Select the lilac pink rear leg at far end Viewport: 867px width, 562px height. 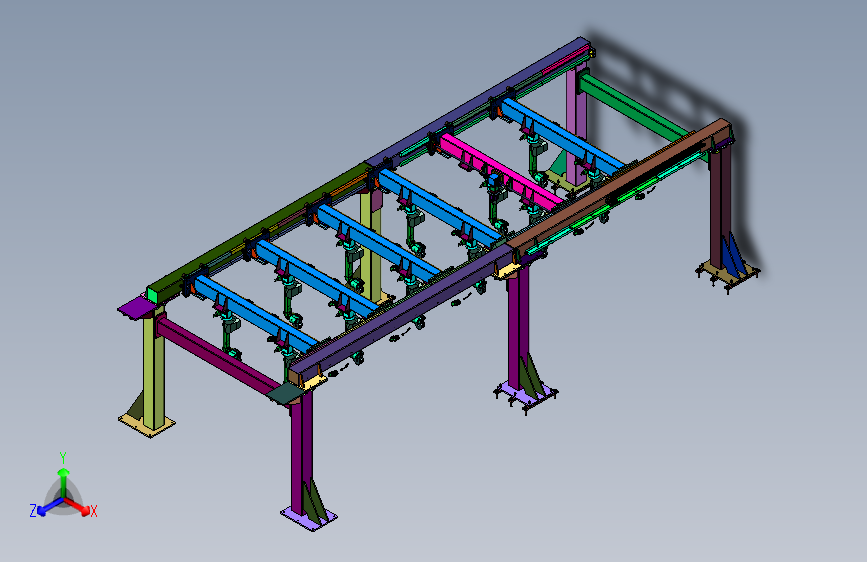point(576,124)
